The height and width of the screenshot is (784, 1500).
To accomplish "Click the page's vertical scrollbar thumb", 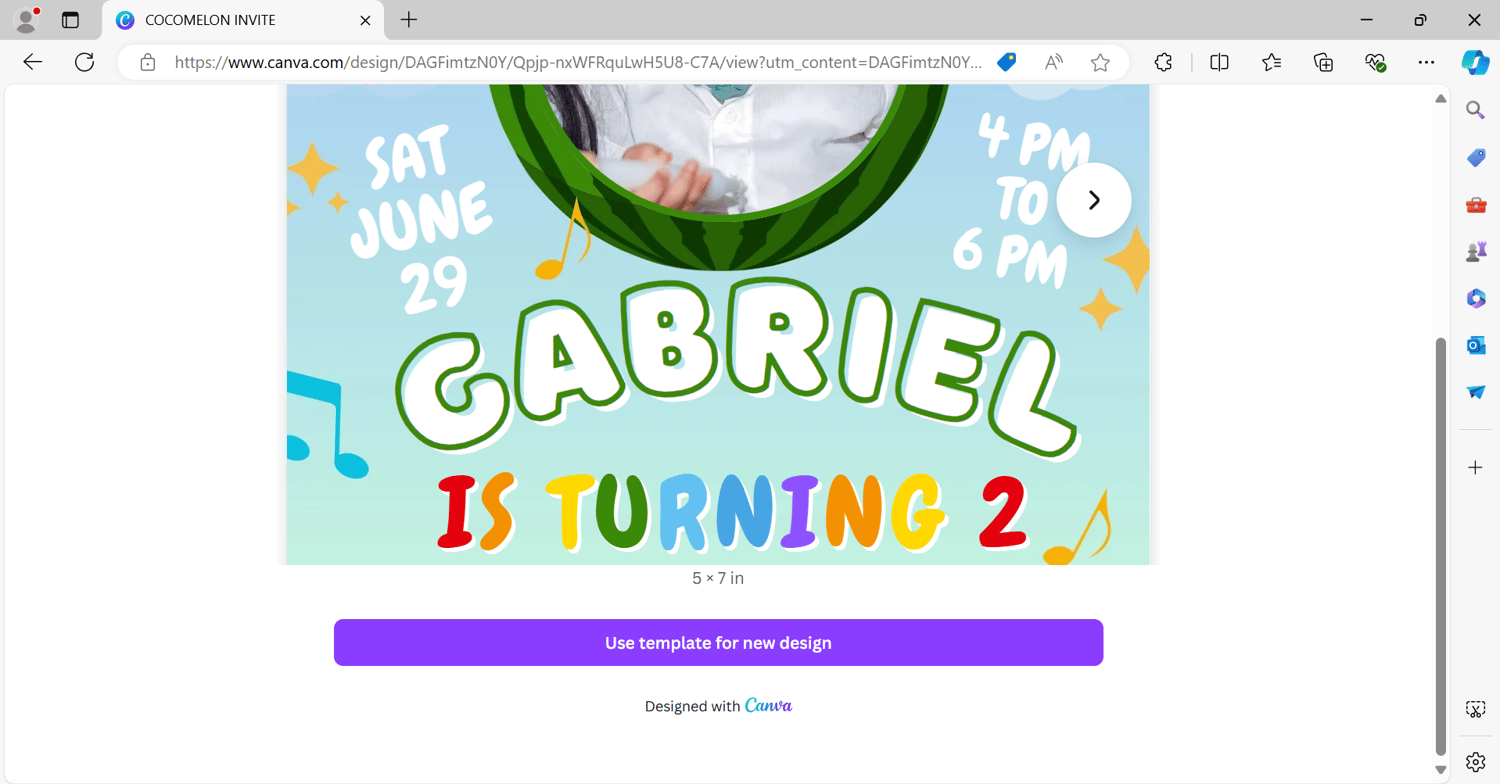I will (x=1441, y=546).
